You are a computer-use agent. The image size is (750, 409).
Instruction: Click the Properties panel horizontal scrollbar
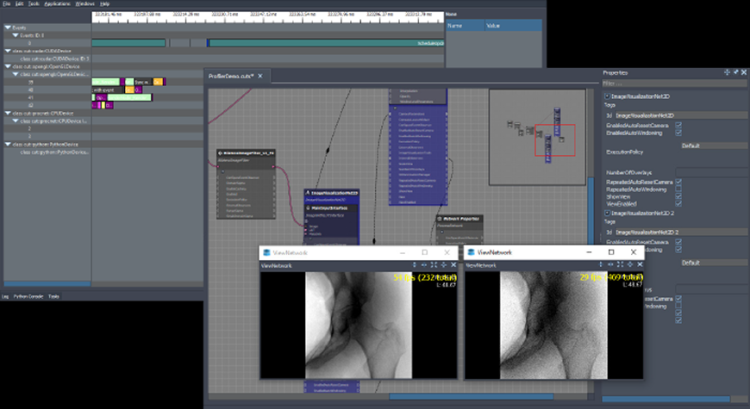[x=666, y=398]
